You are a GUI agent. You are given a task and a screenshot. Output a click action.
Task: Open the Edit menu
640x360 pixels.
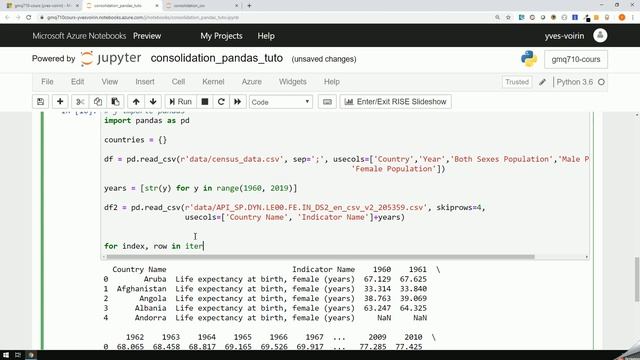click(x=78, y=82)
